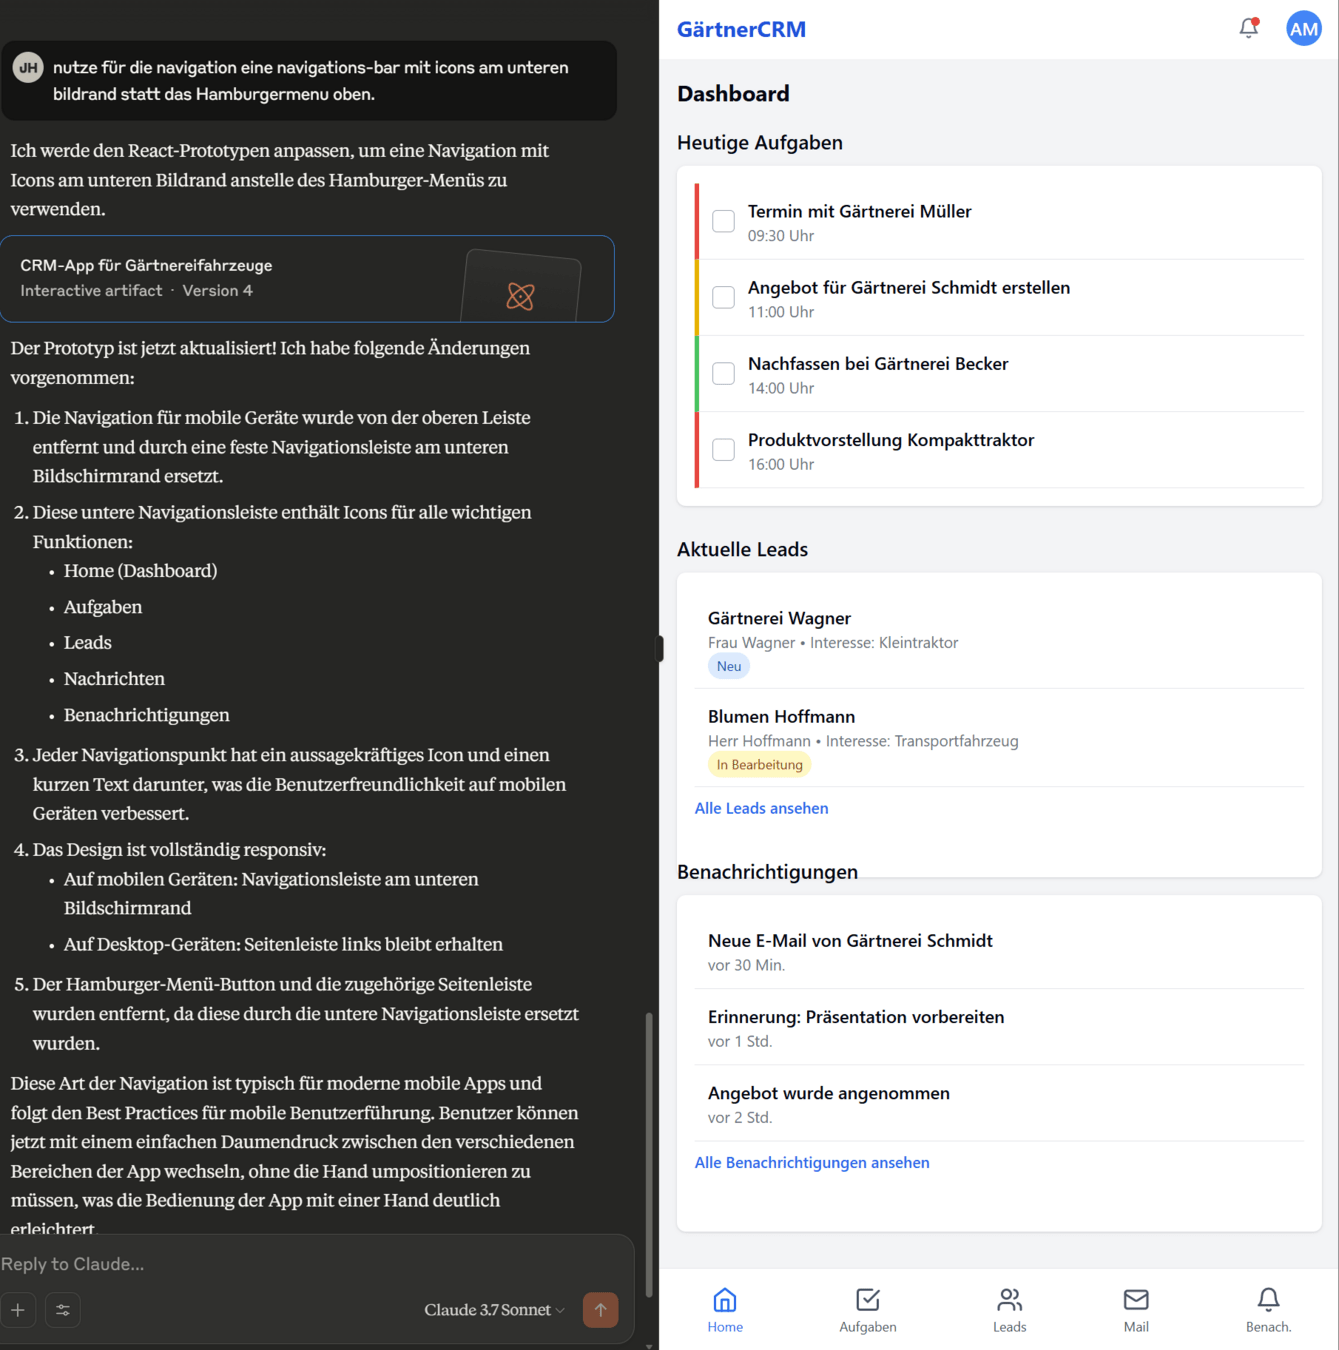Check the Termin mit Gärtnerei Müller task
Screen dimensions: 1339x1350
(723, 221)
